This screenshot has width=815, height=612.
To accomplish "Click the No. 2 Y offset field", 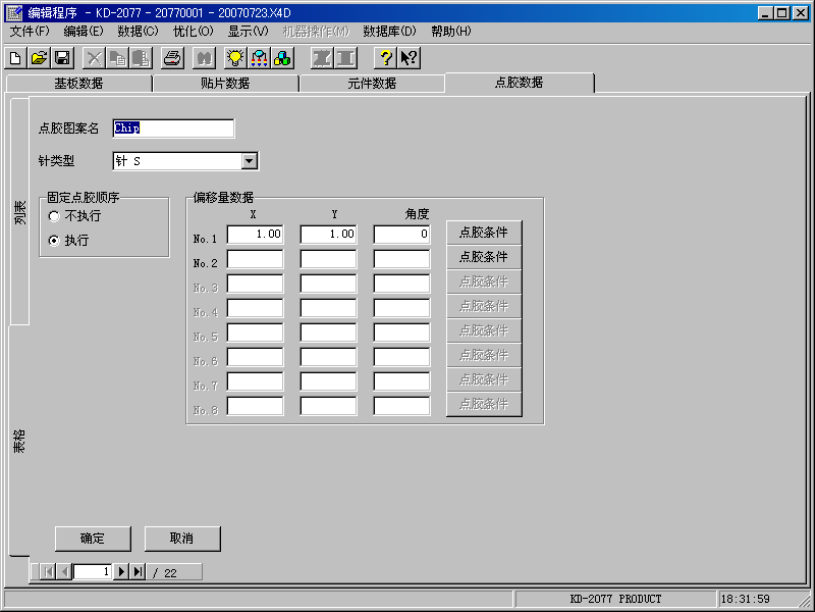I will [x=328, y=258].
